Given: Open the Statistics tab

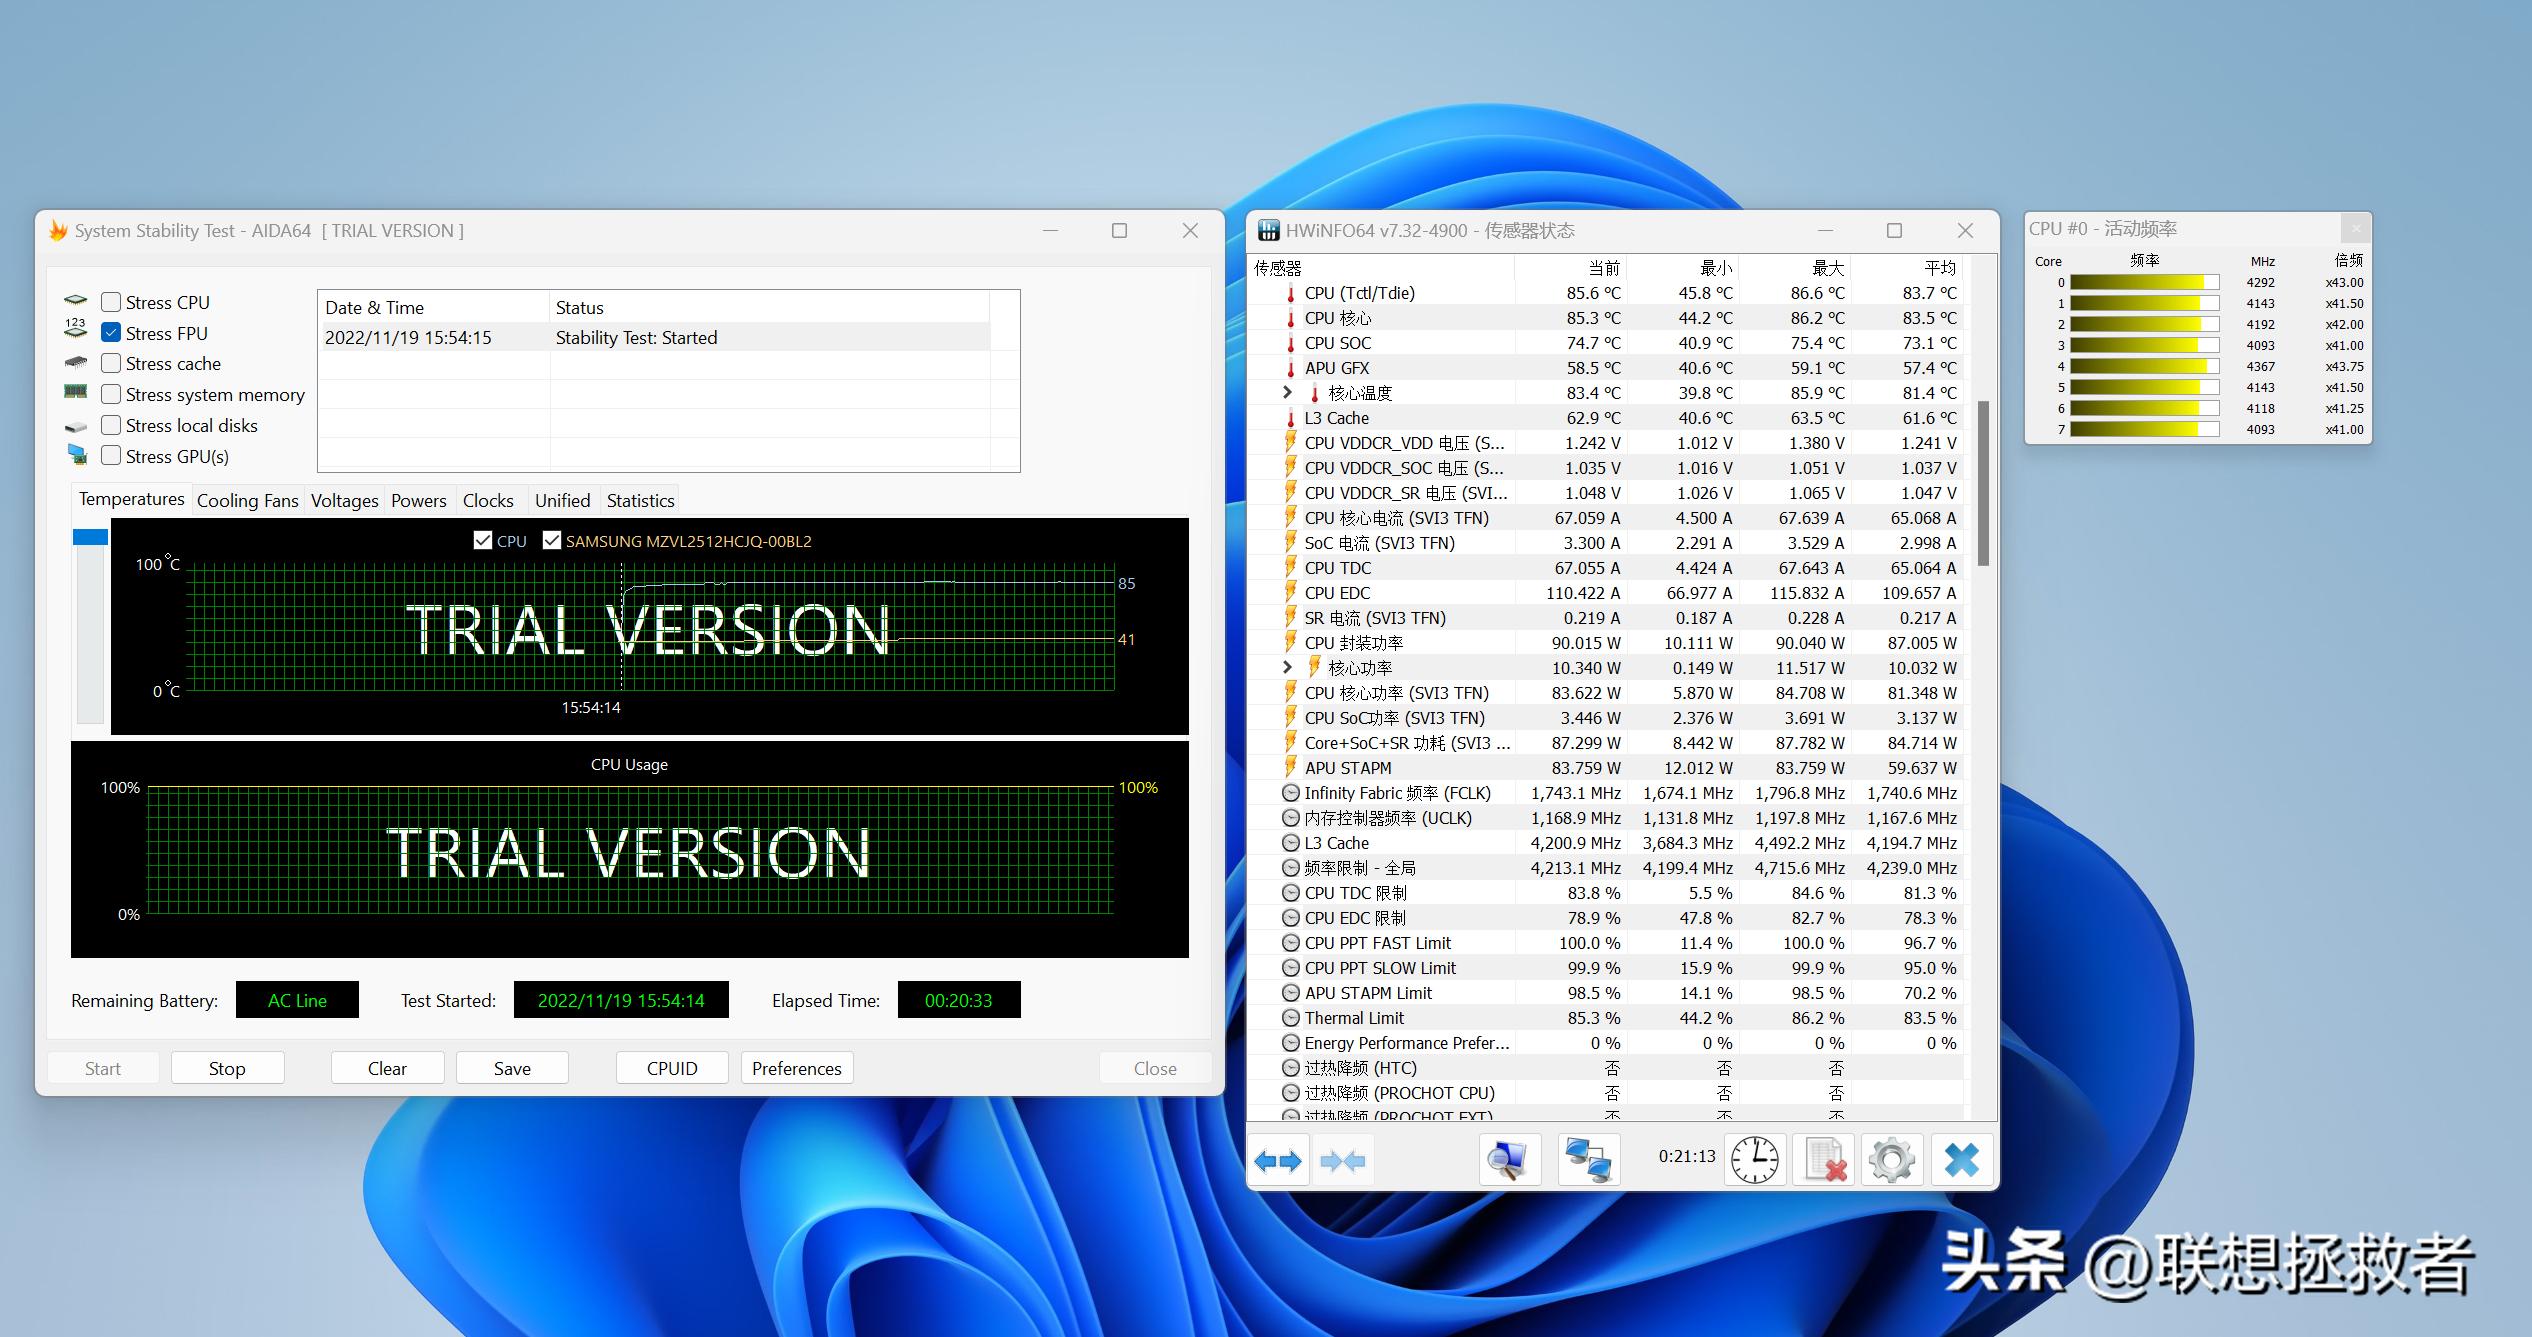Looking at the screenshot, I should [x=640, y=500].
